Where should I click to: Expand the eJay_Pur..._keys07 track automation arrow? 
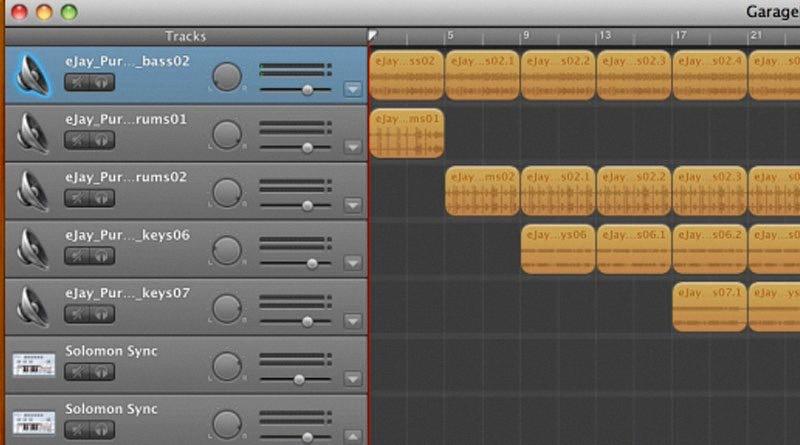tap(353, 321)
